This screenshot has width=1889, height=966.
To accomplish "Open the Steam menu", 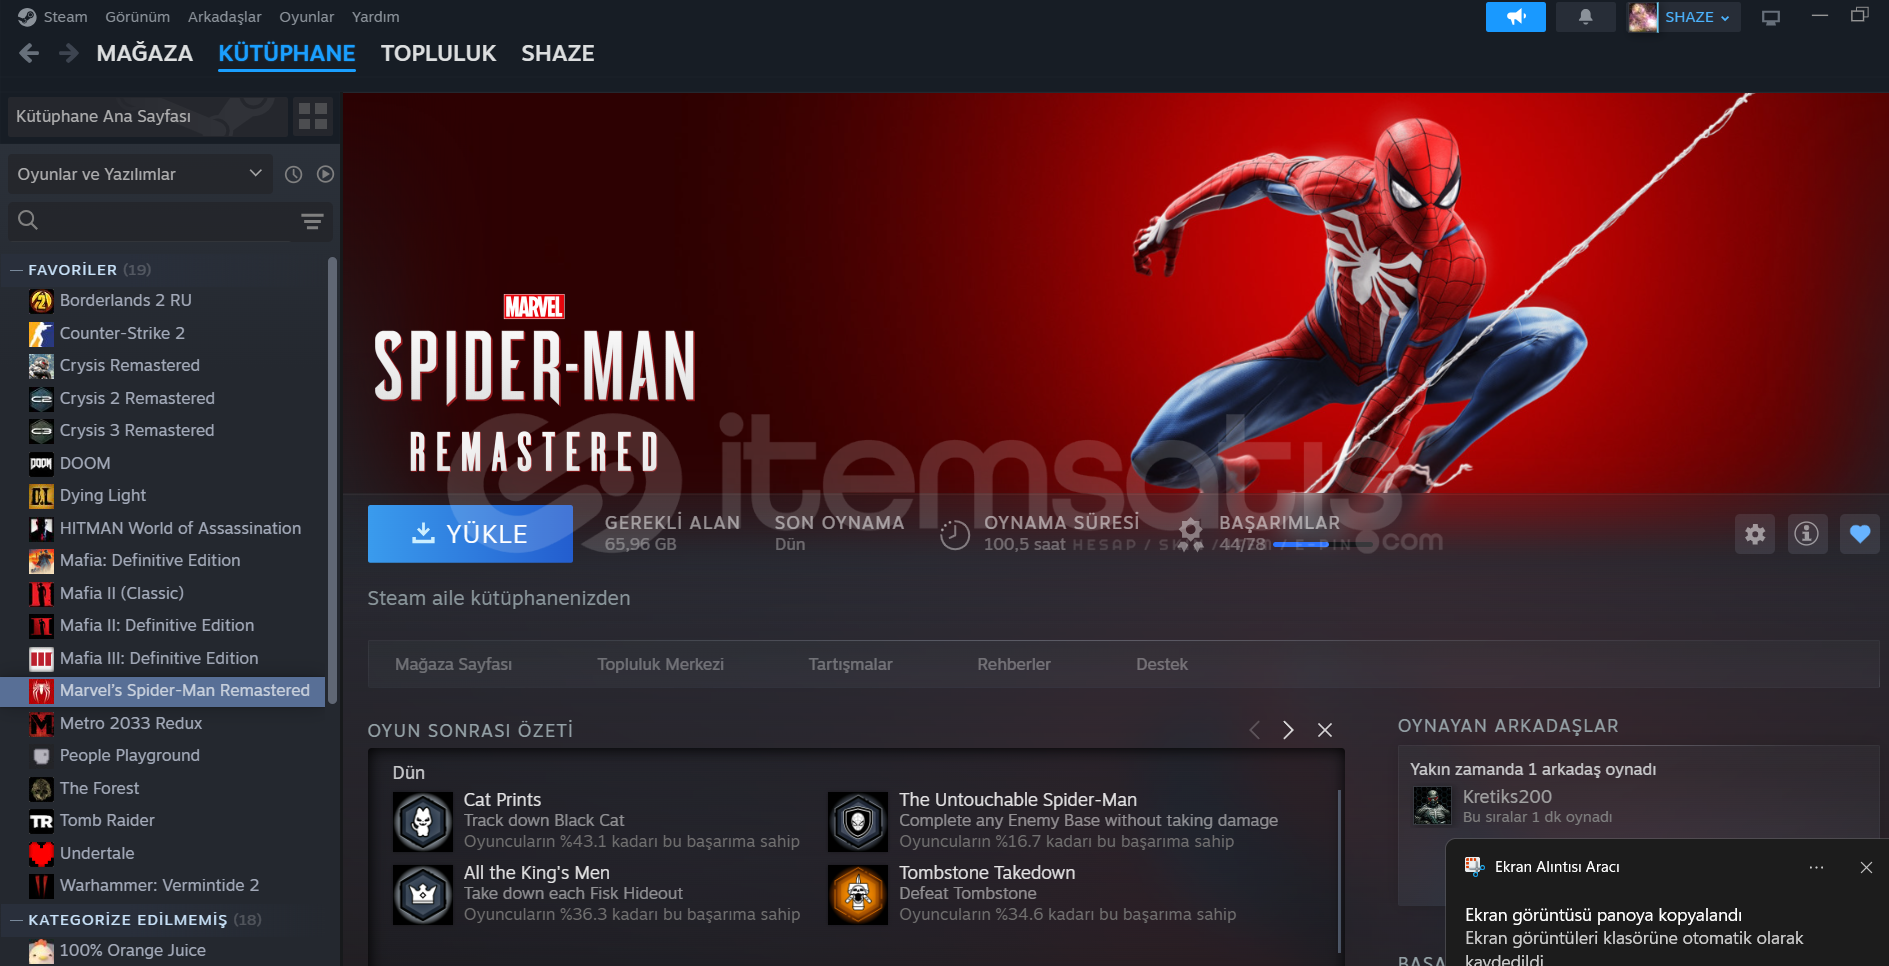I will (65, 17).
